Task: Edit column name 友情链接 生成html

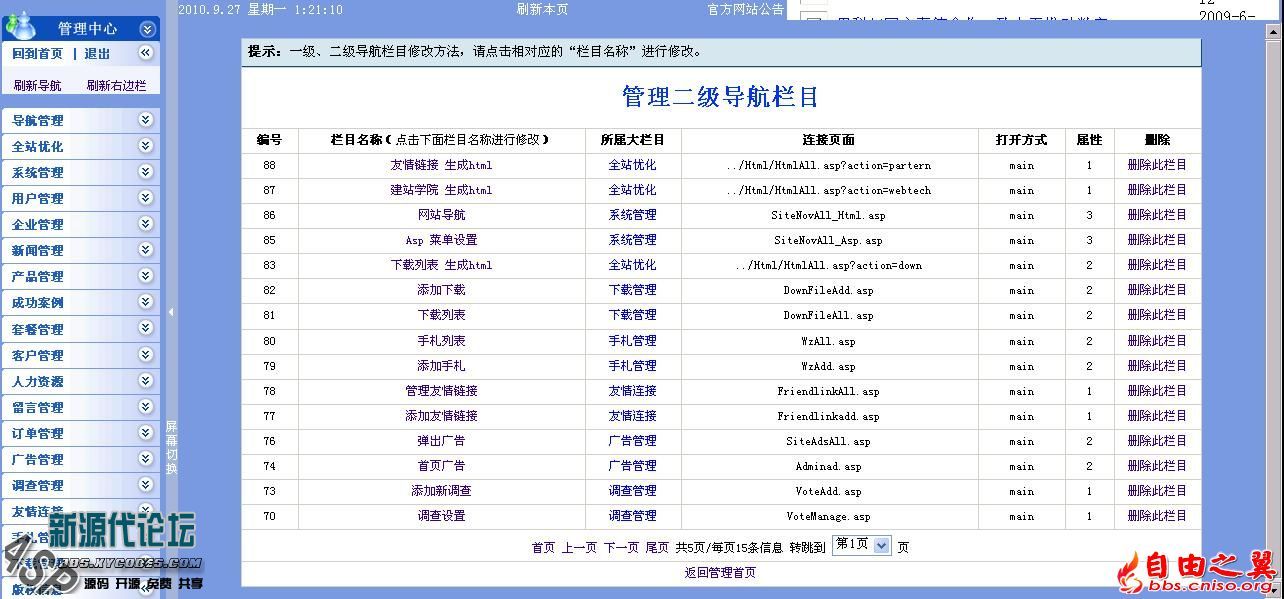Action: (x=441, y=165)
